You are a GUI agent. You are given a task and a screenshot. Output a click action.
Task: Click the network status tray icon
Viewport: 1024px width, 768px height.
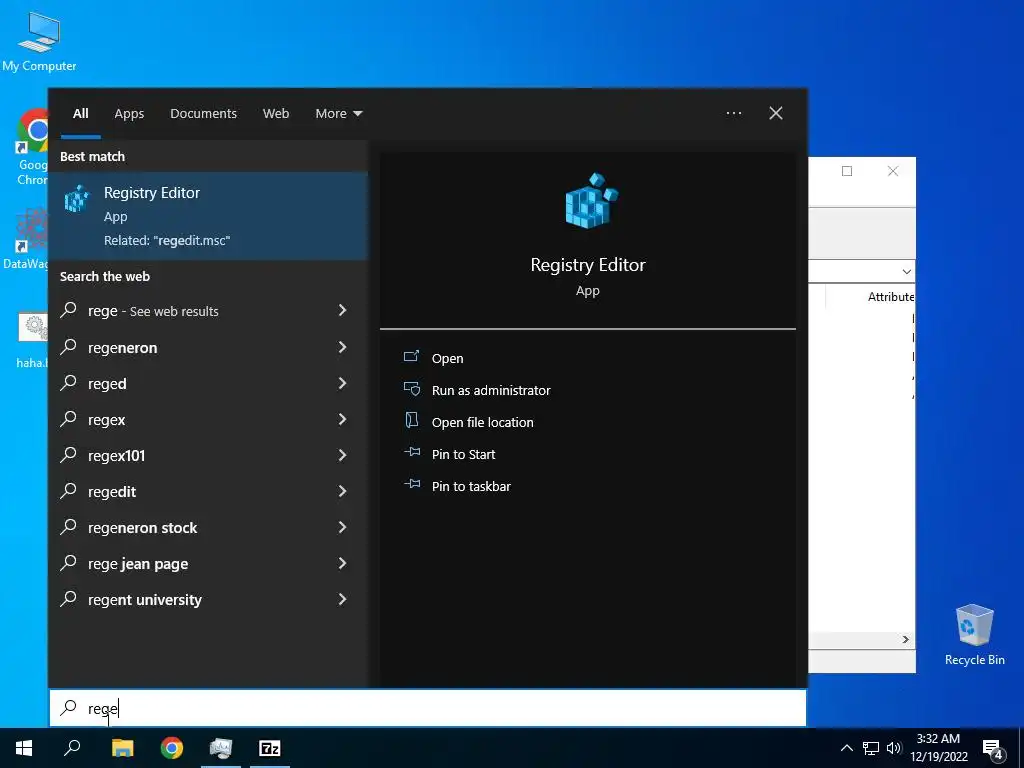[x=871, y=748]
